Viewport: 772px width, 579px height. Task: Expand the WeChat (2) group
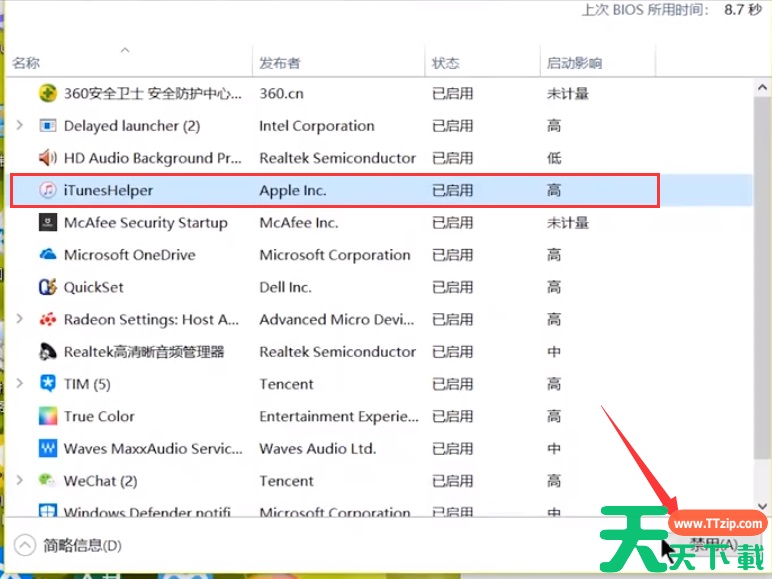(20, 480)
